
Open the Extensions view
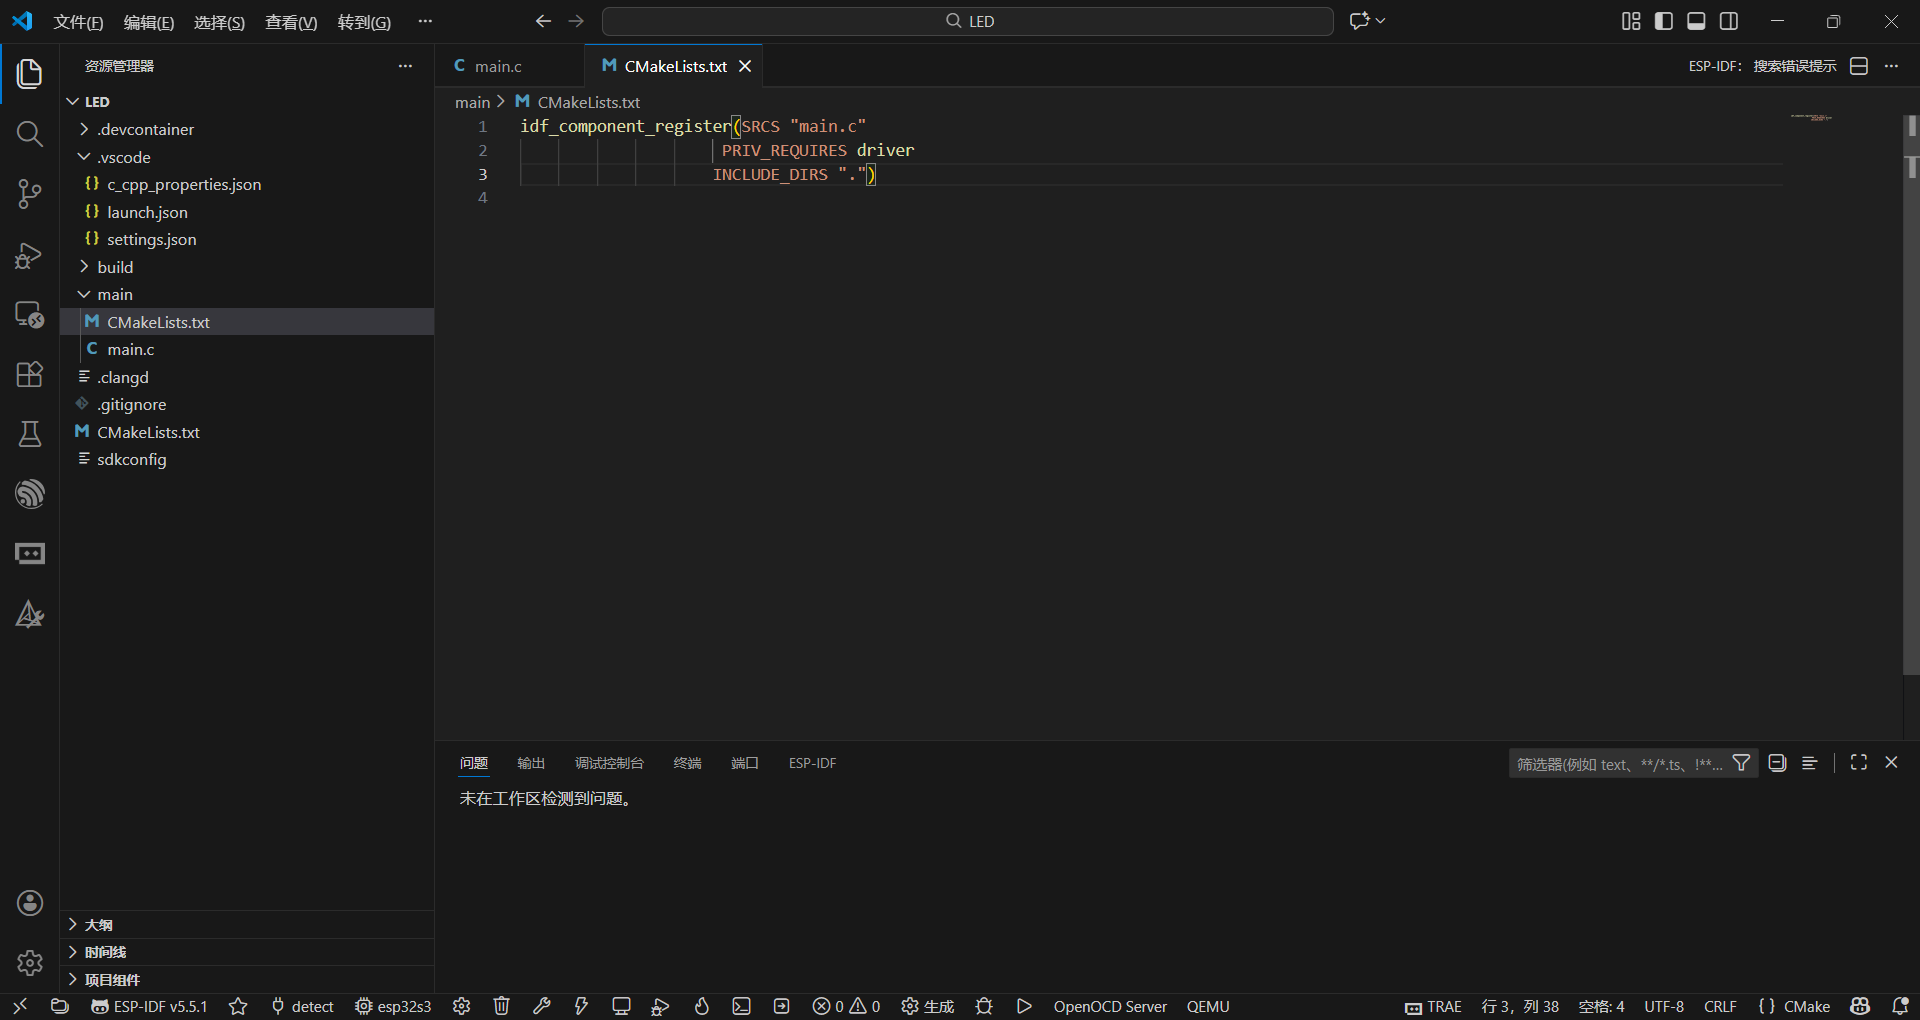[30, 374]
